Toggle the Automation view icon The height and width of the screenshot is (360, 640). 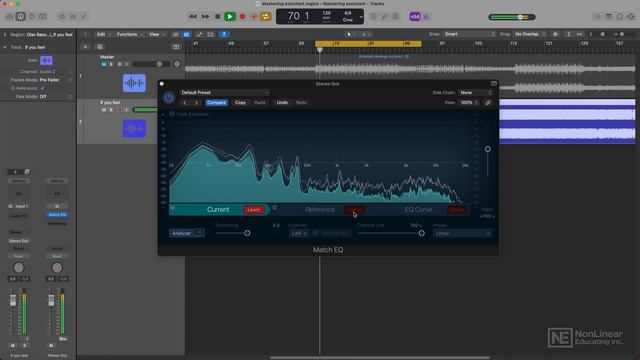tap(199, 35)
